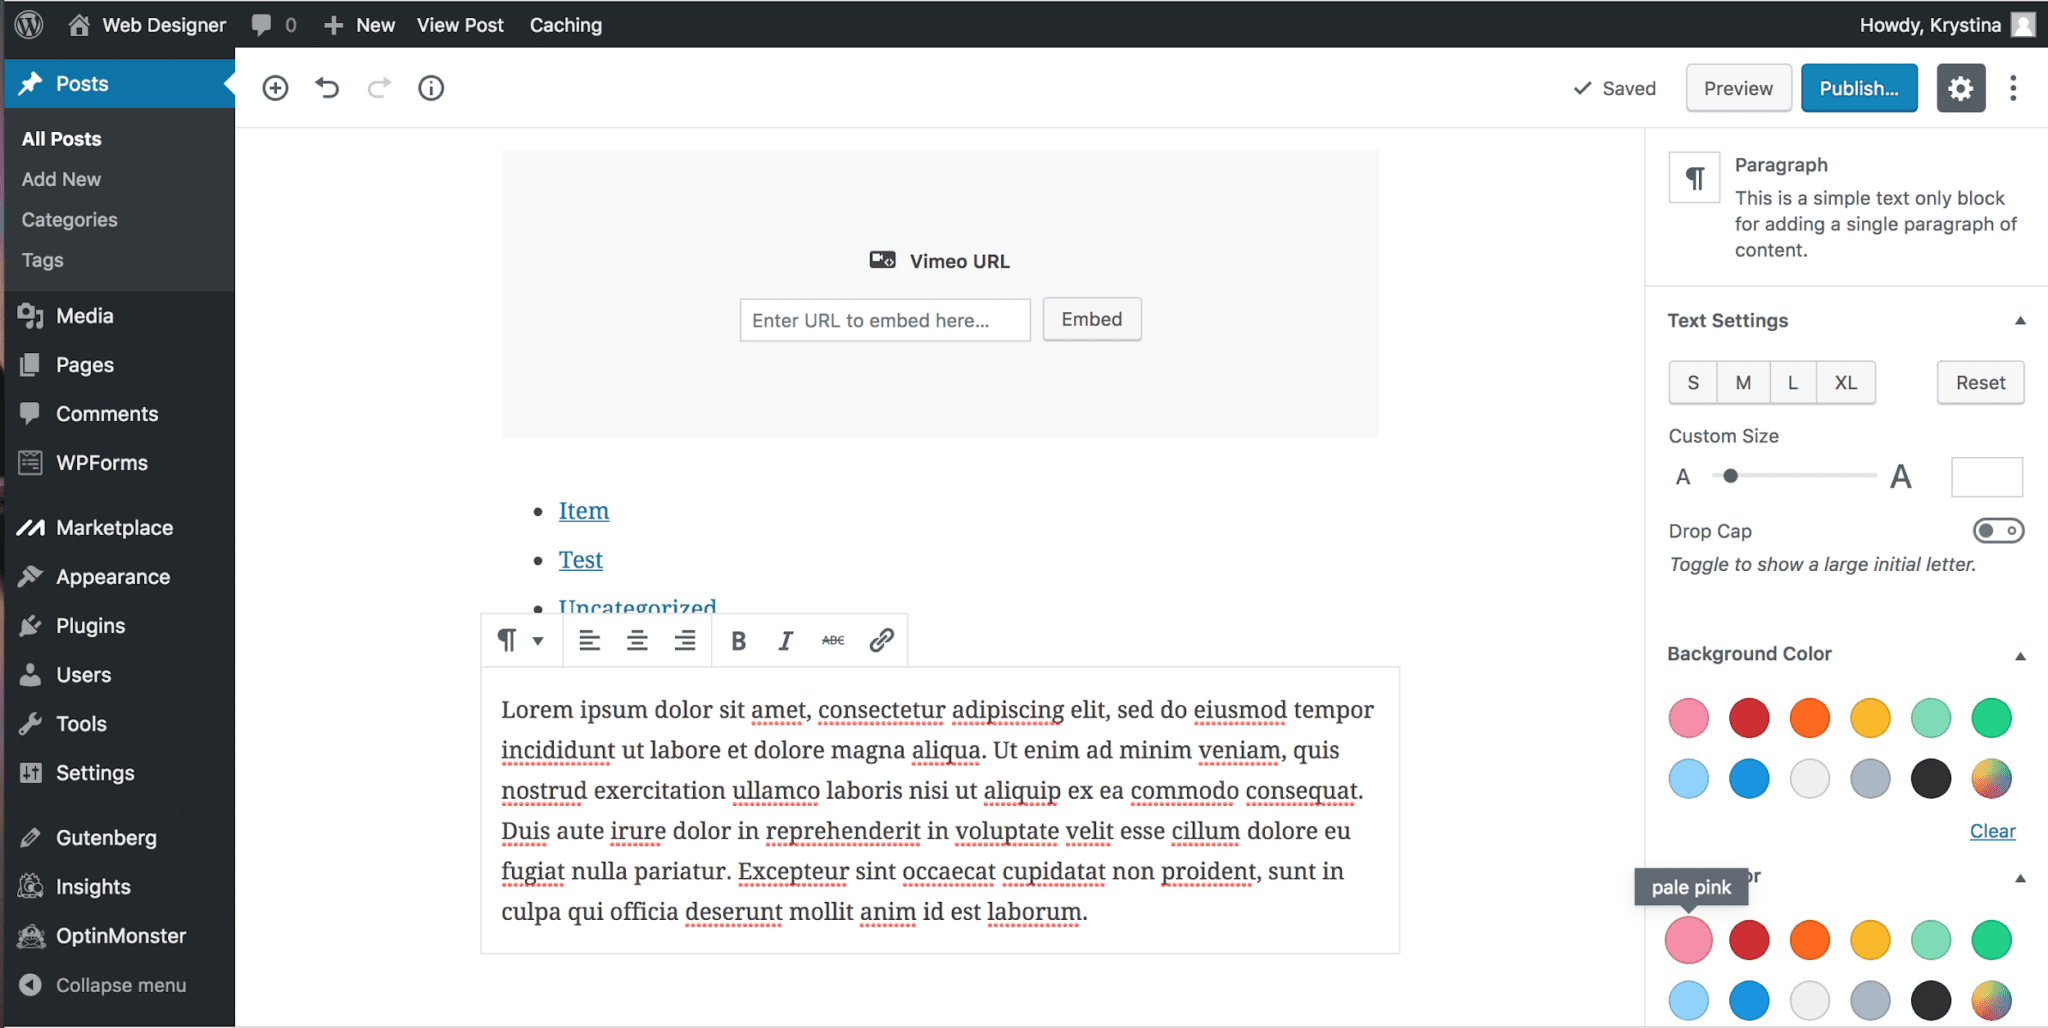
Task: Click Caching in the top admin bar
Action: coord(565,24)
